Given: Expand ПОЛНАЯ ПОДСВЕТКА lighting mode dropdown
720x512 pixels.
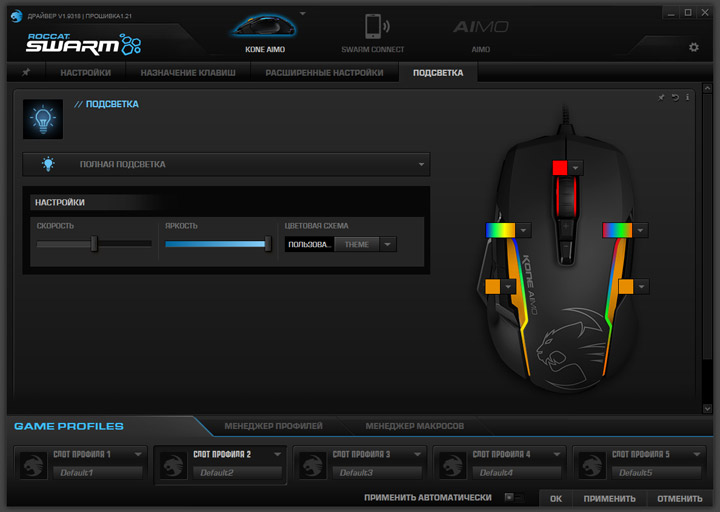Looking at the screenshot, I should coord(421,164).
